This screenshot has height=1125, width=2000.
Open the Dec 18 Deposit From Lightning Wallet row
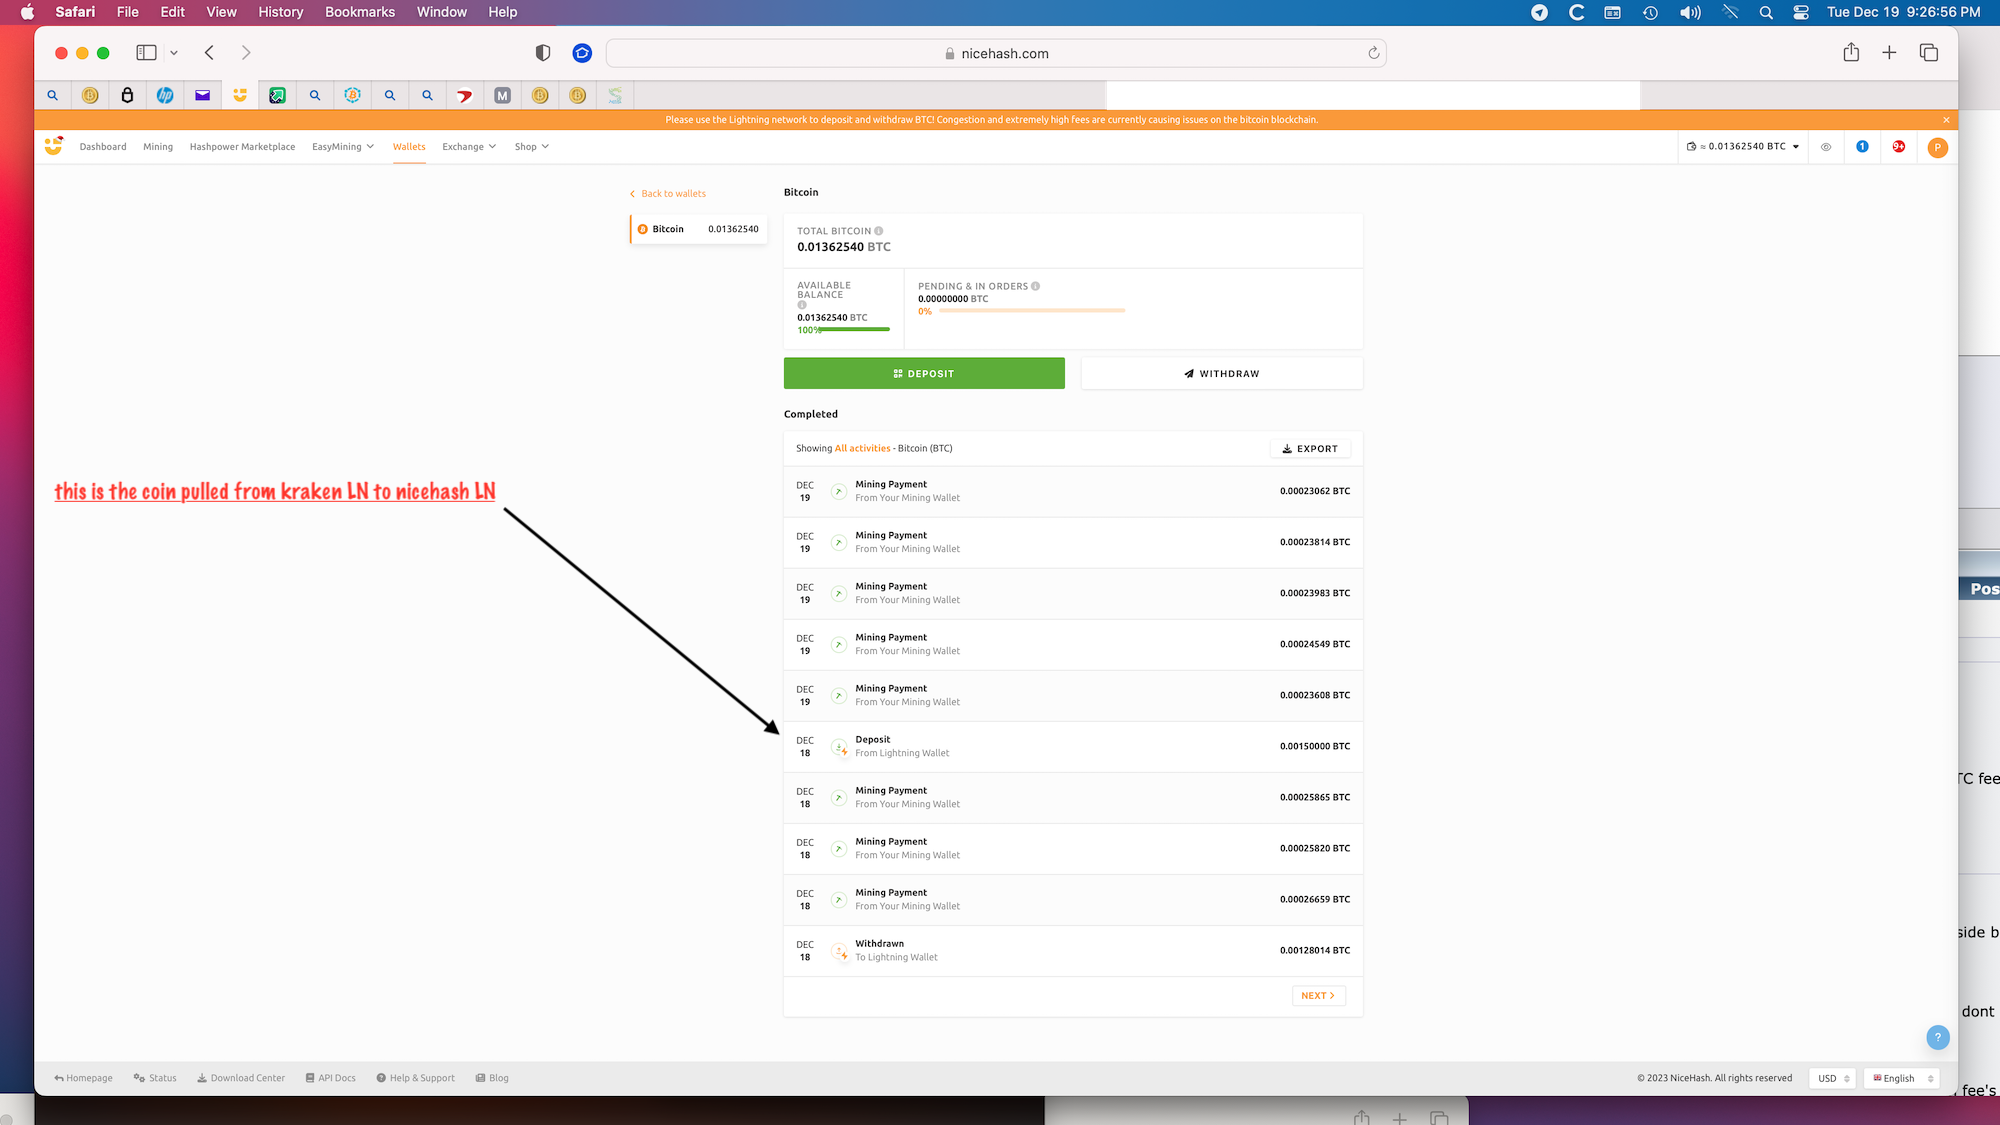coord(1073,747)
